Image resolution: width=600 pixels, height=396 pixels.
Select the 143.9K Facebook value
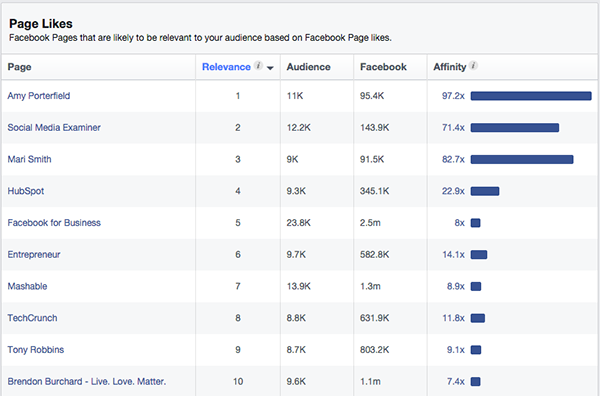tap(374, 127)
